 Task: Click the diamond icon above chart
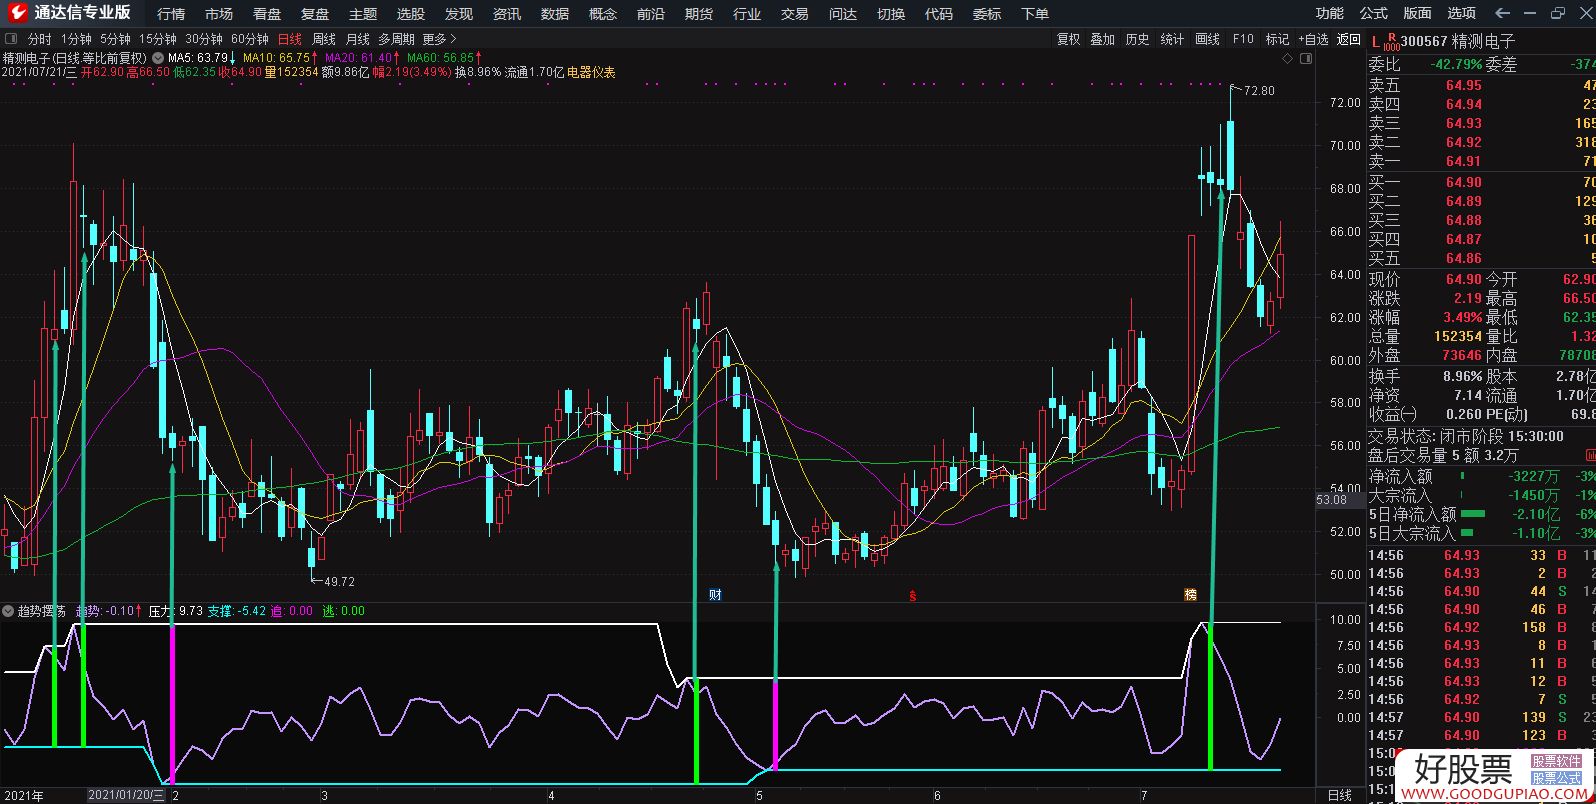coord(1286,58)
